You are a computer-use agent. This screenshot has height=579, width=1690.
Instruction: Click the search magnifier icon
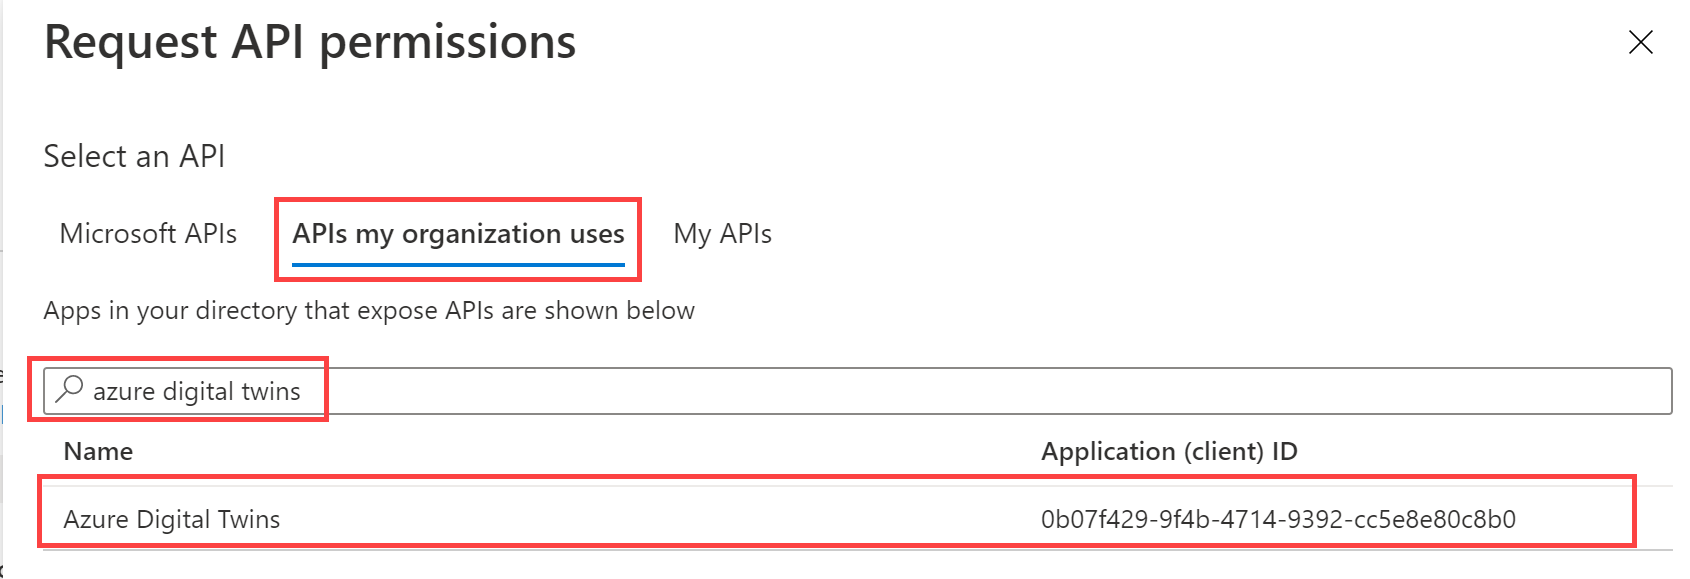[x=69, y=389]
